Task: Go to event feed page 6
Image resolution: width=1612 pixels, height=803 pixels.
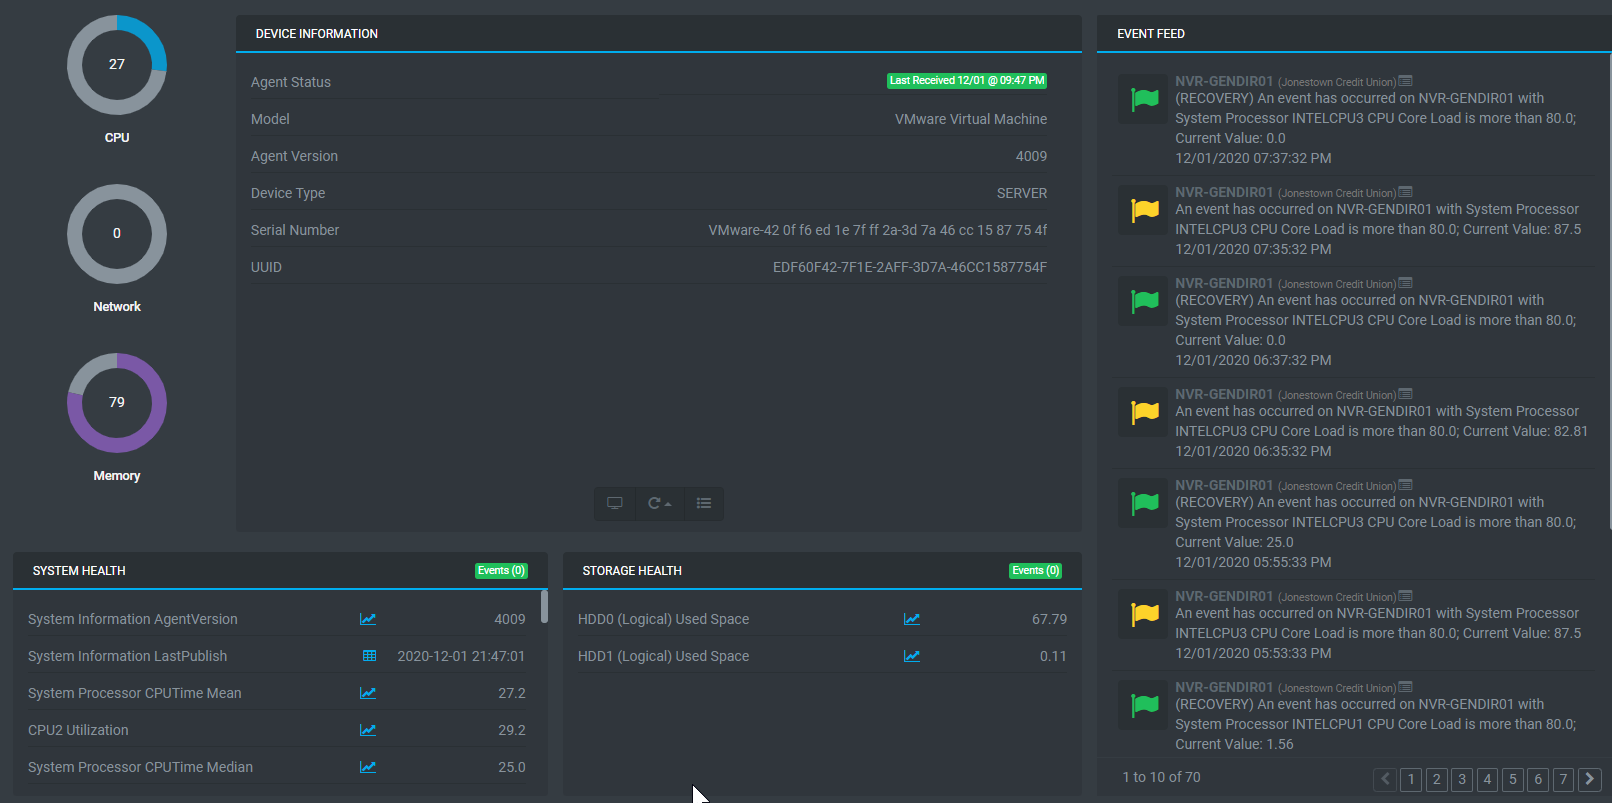Action: pos(1539,779)
